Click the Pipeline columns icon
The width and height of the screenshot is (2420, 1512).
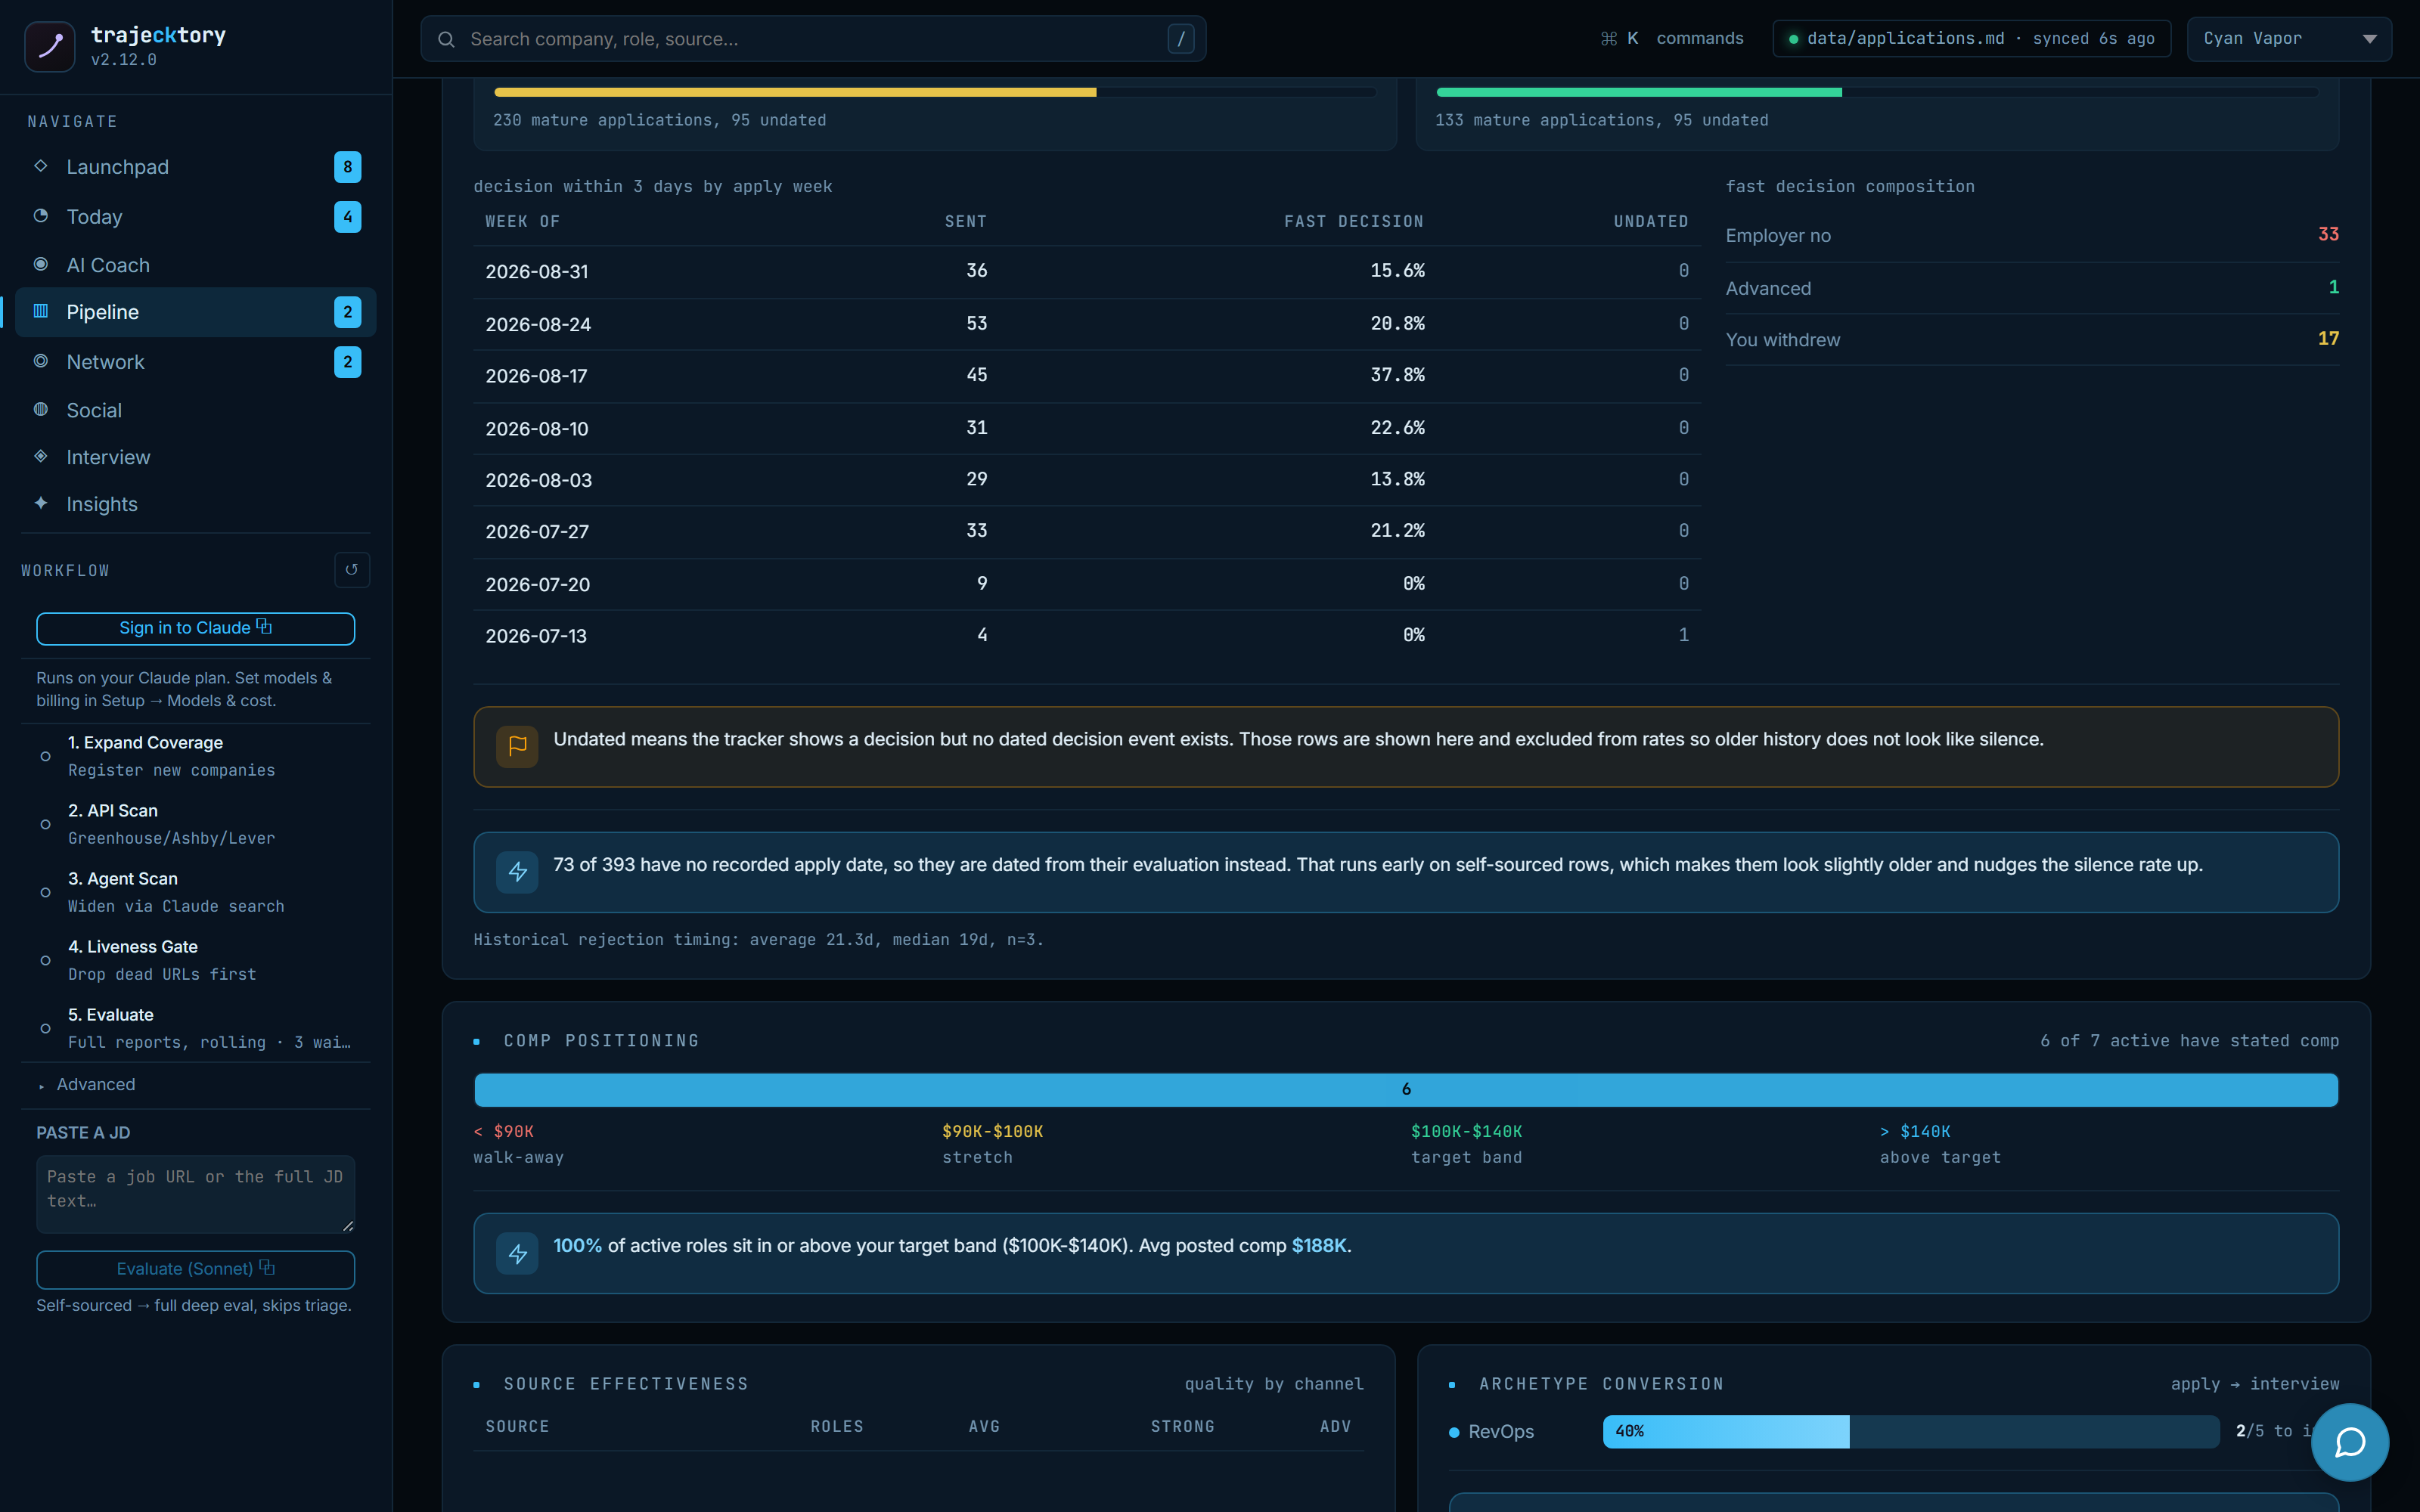pyautogui.click(x=41, y=311)
